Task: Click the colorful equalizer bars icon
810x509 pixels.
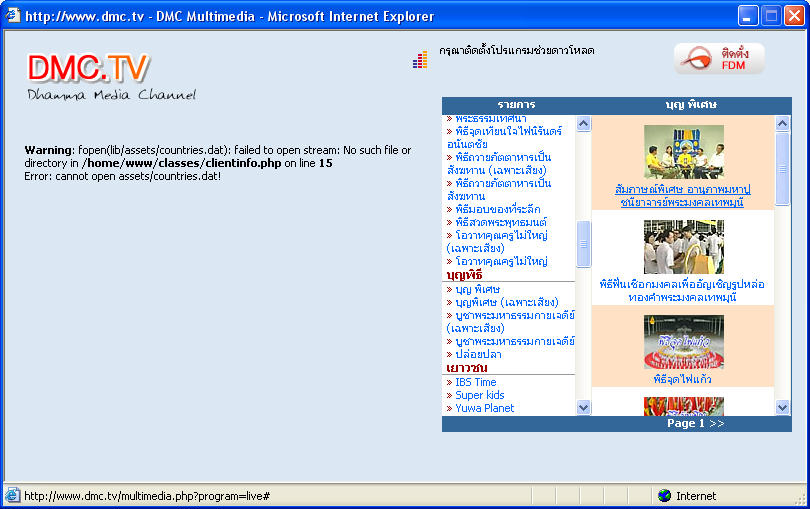Action: tap(420, 60)
